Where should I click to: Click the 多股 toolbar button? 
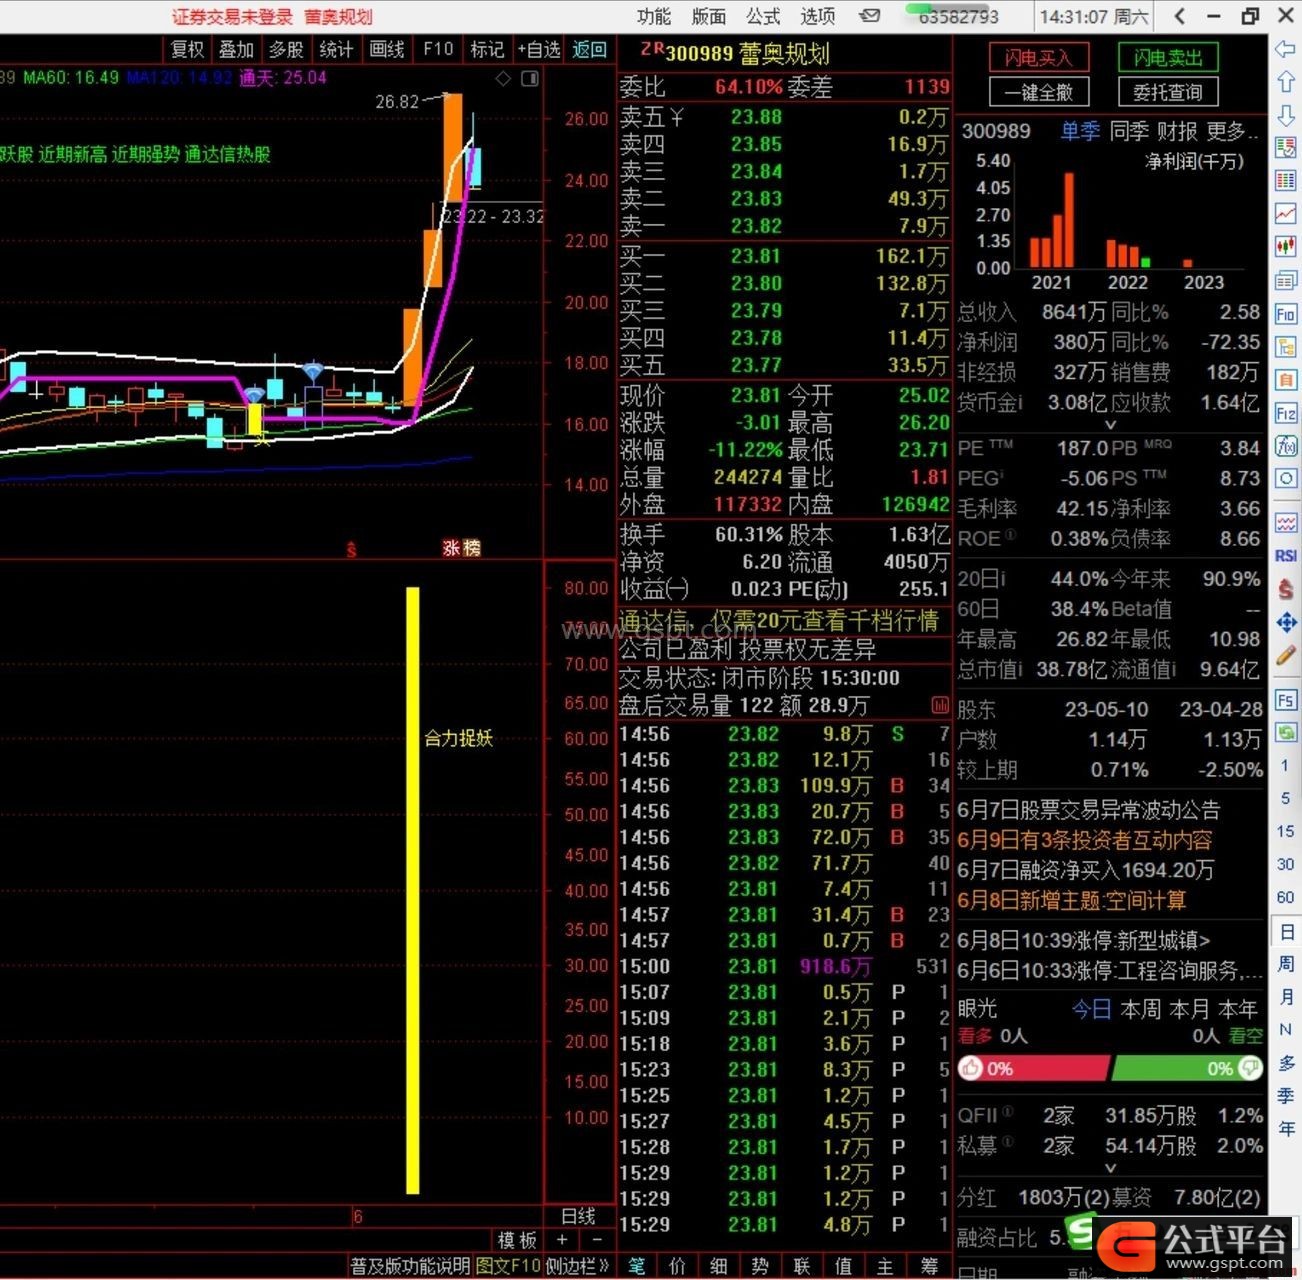(x=286, y=49)
